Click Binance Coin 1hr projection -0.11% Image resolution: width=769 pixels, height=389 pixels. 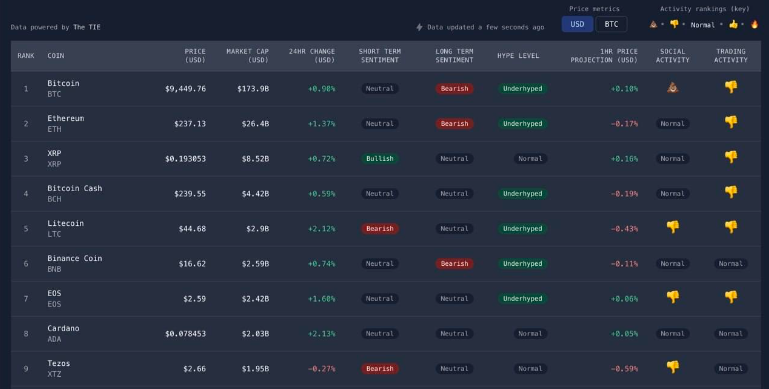click(624, 263)
